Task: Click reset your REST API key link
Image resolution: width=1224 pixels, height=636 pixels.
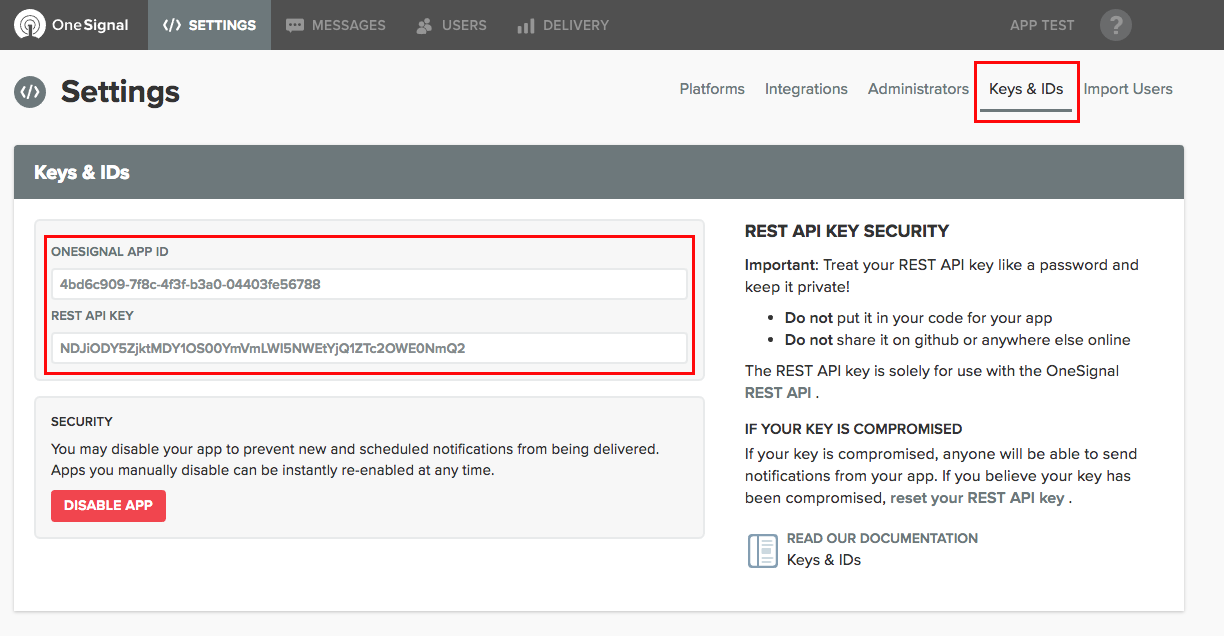Action: click(x=977, y=498)
